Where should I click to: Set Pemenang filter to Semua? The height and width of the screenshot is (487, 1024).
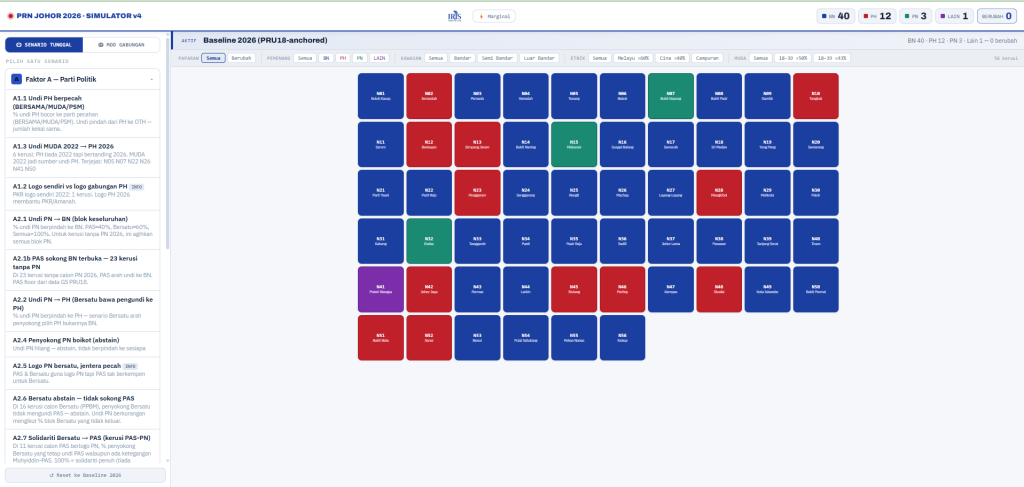[x=305, y=58]
